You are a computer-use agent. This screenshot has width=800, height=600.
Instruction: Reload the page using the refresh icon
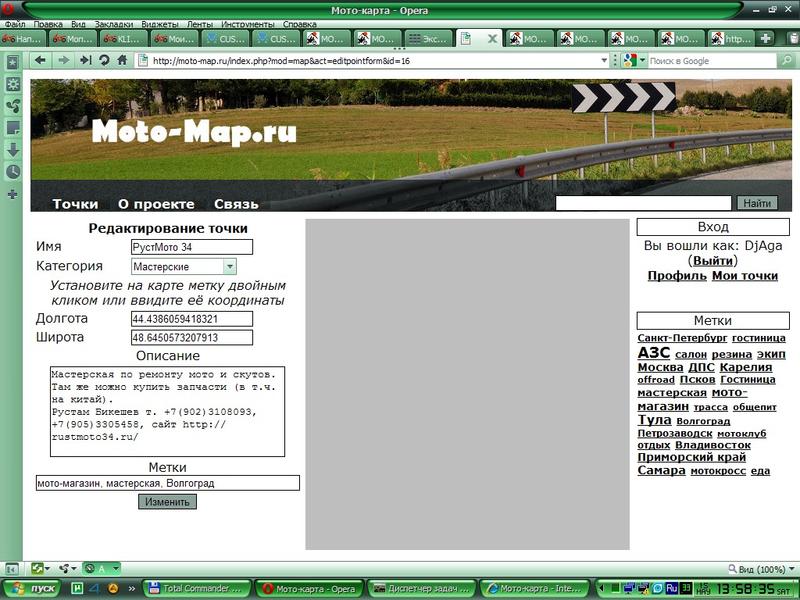pyautogui.click(x=104, y=61)
